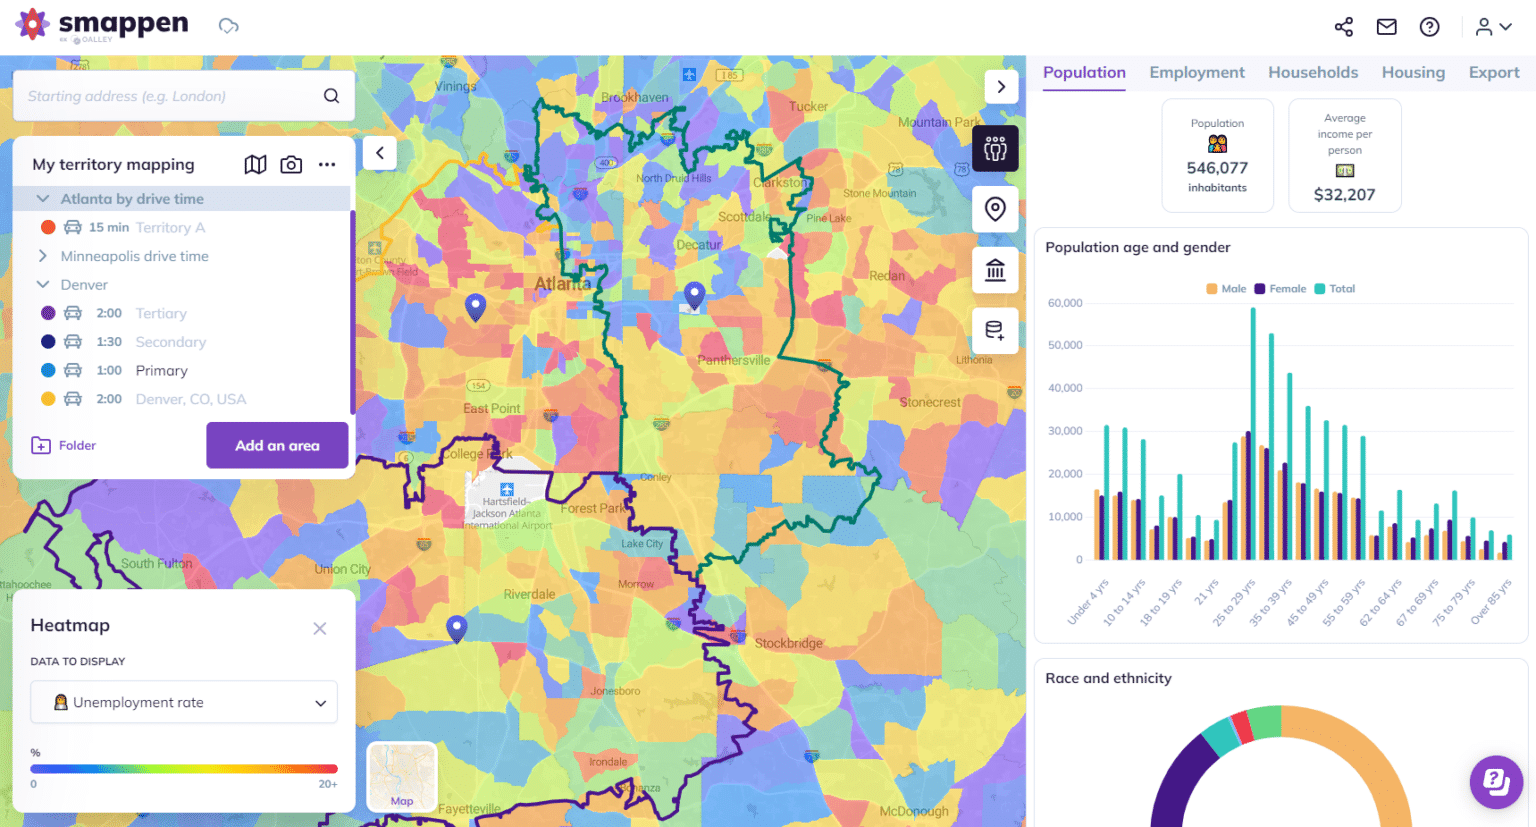Close the Heatmap panel
Image resolution: width=1536 pixels, height=827 pixels.
[x=320, y=628]
